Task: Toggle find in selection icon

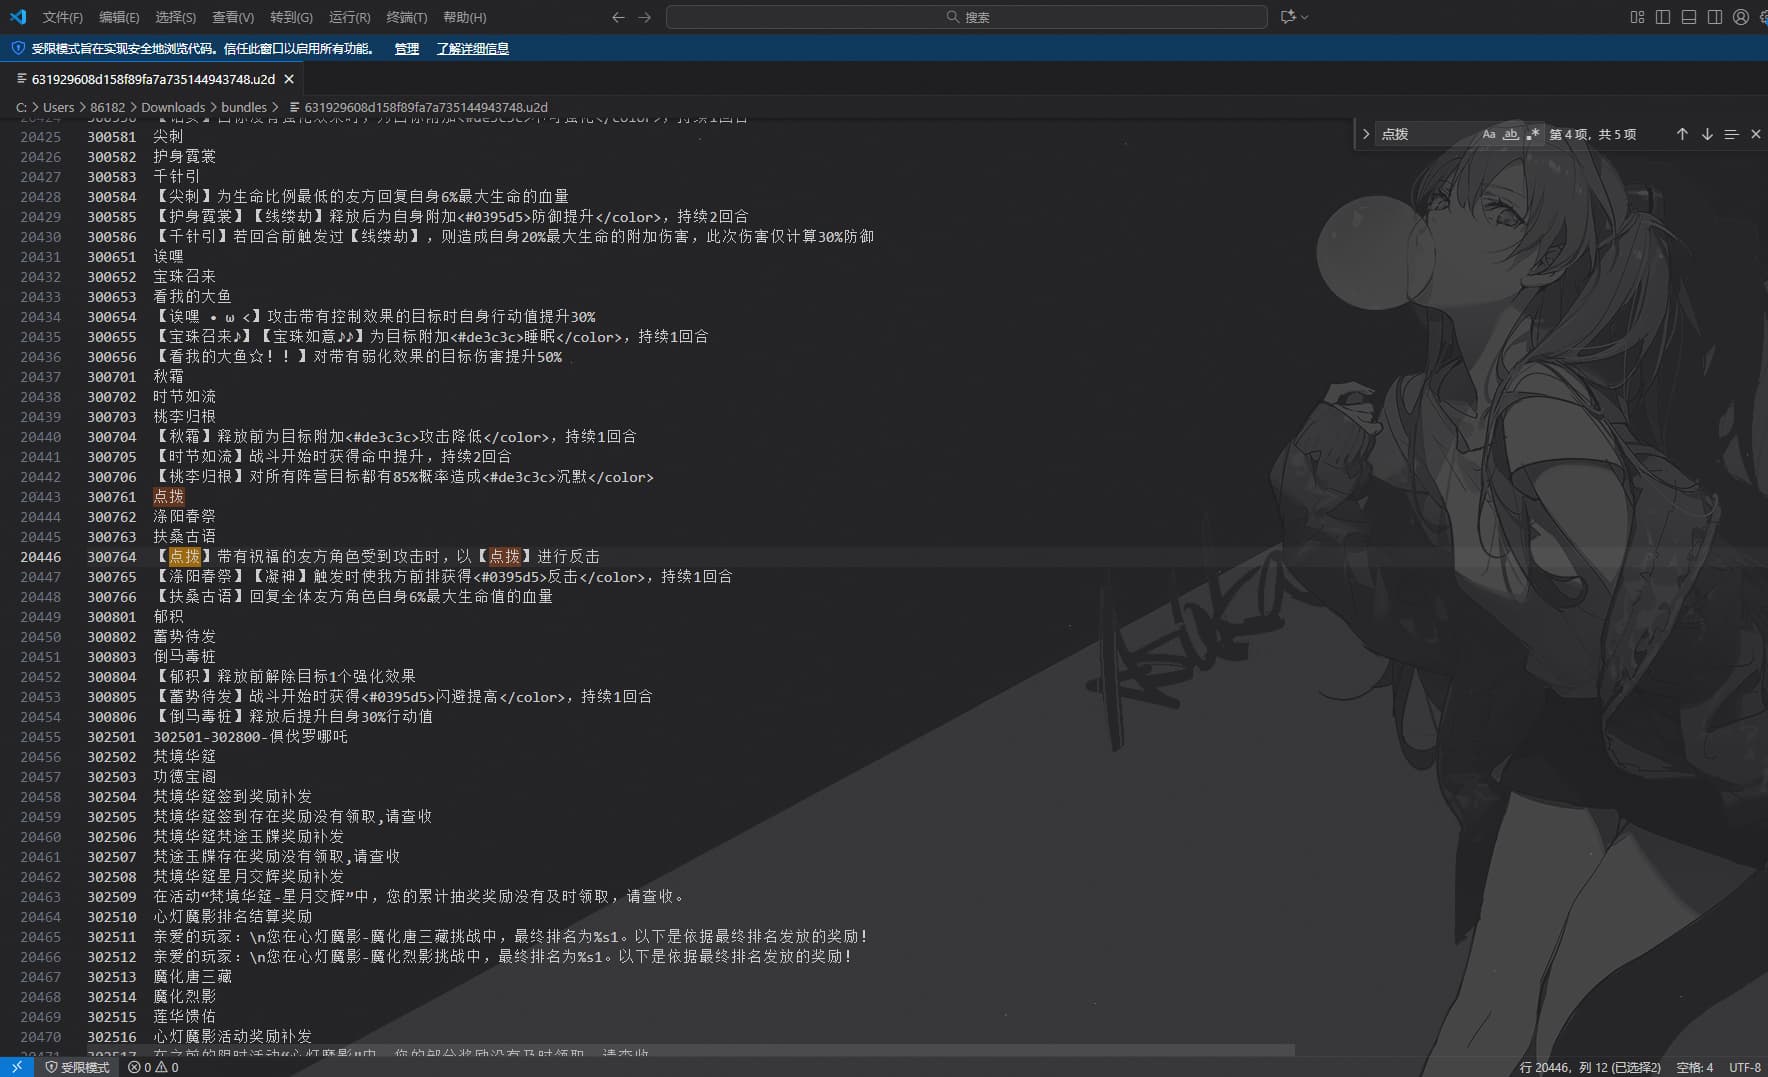Action: [1731, 134]
